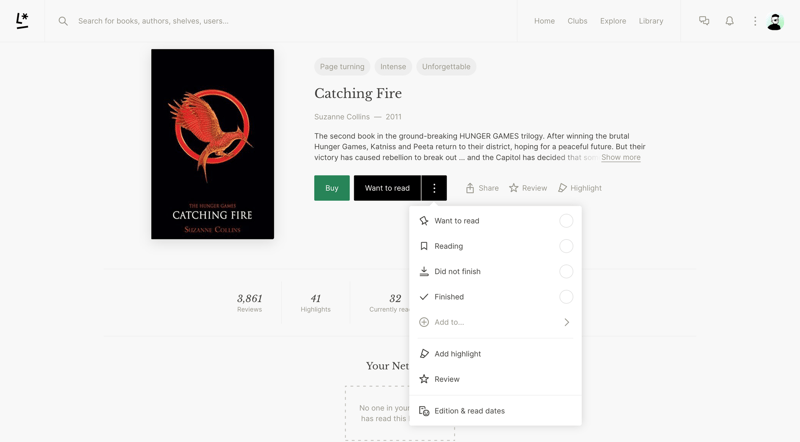
Task: Expand the Add to... submenu arrow
Action: point(566,322)
